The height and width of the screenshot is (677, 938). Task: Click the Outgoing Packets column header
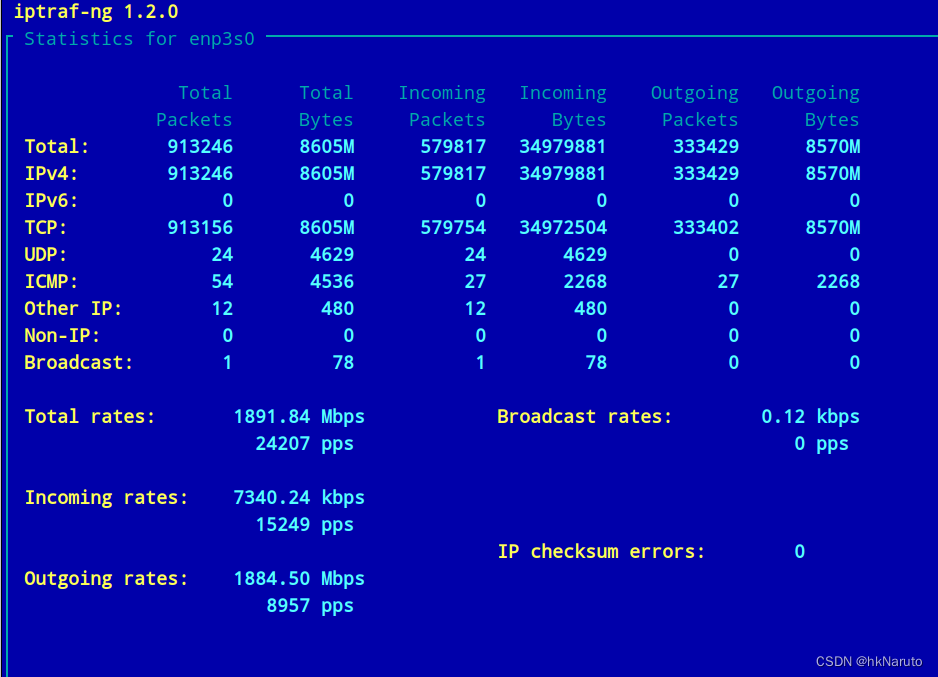pyautogui.click(x=695, y=106)
